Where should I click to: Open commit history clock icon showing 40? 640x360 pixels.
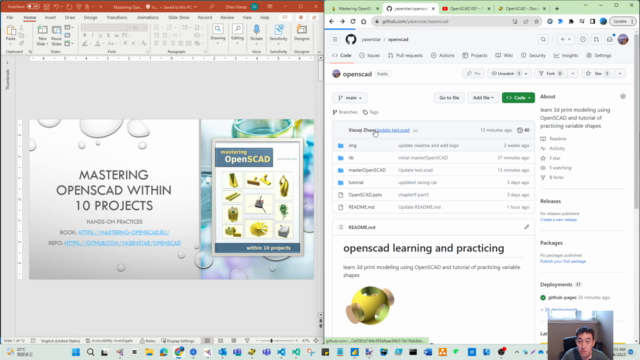point(523,130)
